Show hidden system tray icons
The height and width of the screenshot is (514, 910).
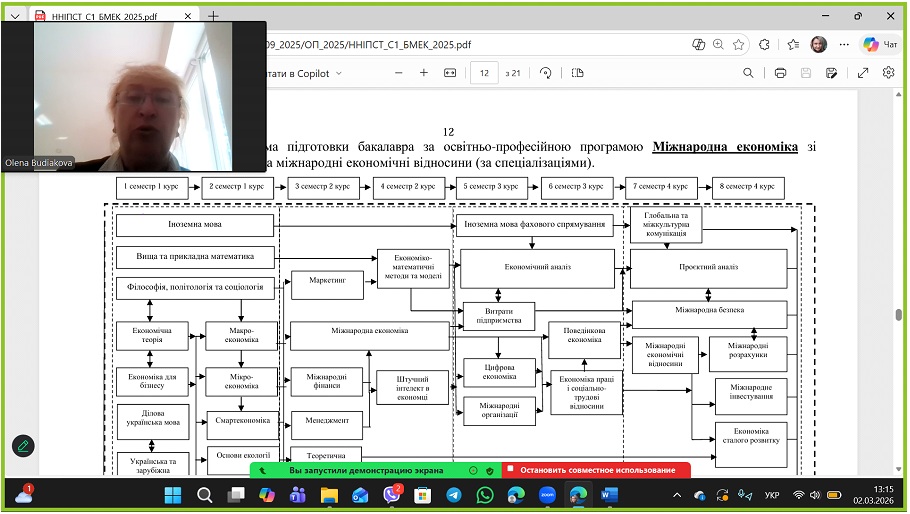click(677, 496)
